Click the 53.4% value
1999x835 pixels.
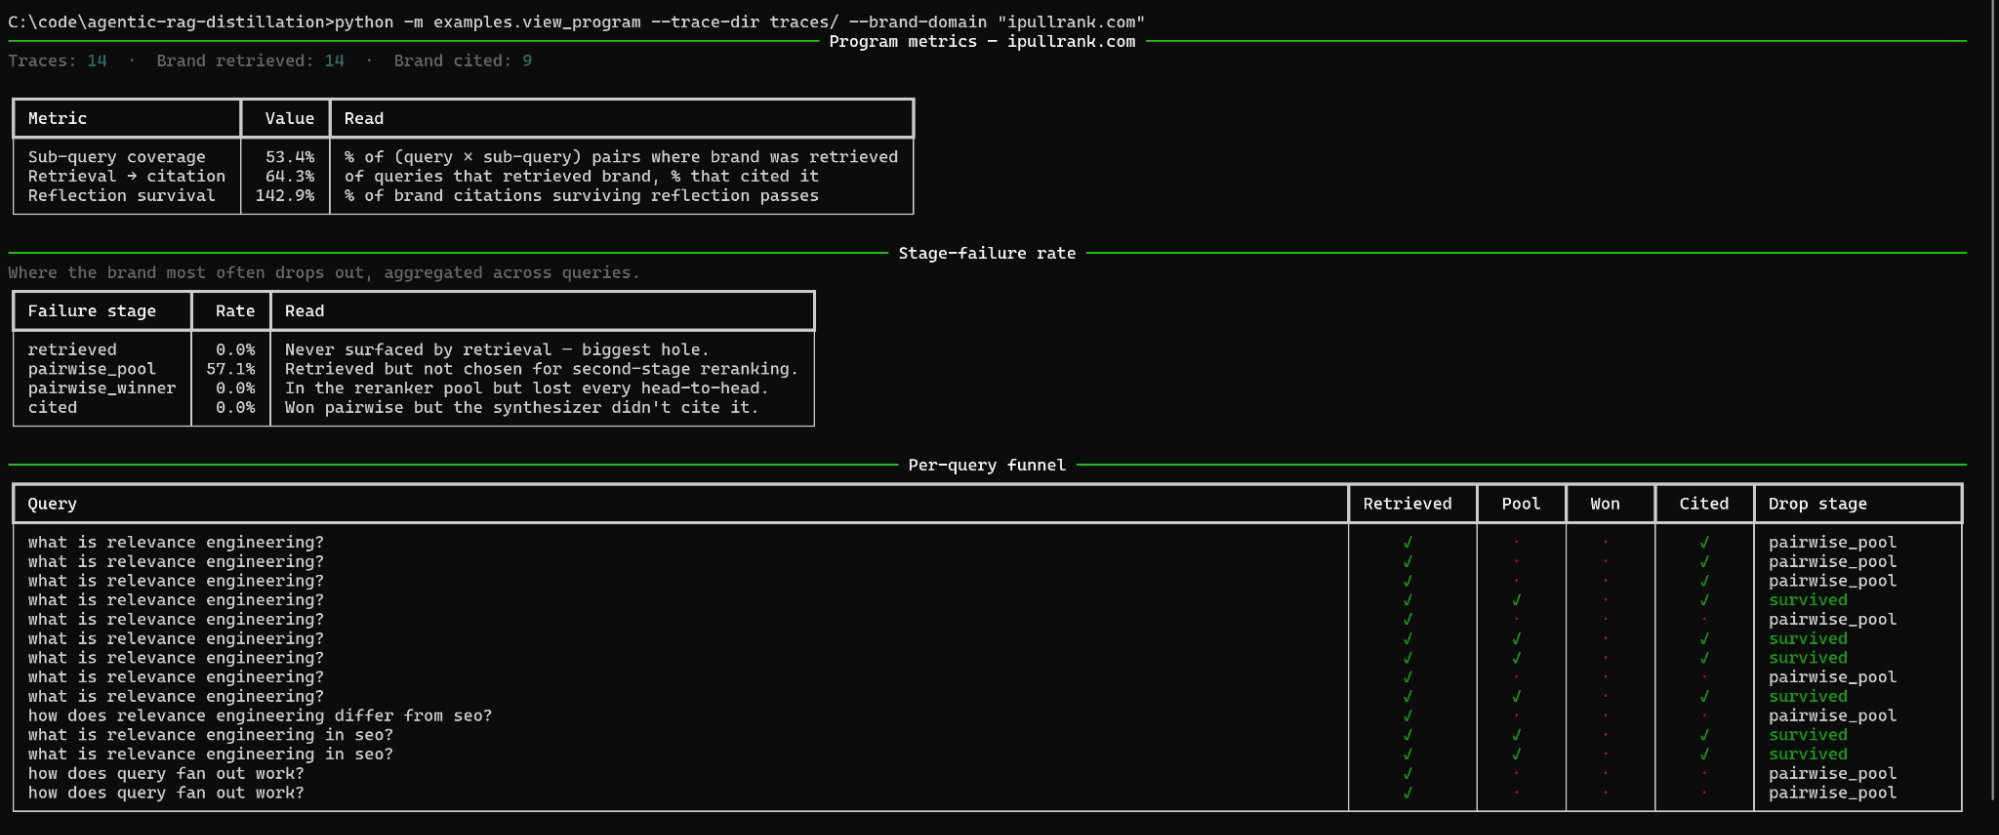(289, 157)
